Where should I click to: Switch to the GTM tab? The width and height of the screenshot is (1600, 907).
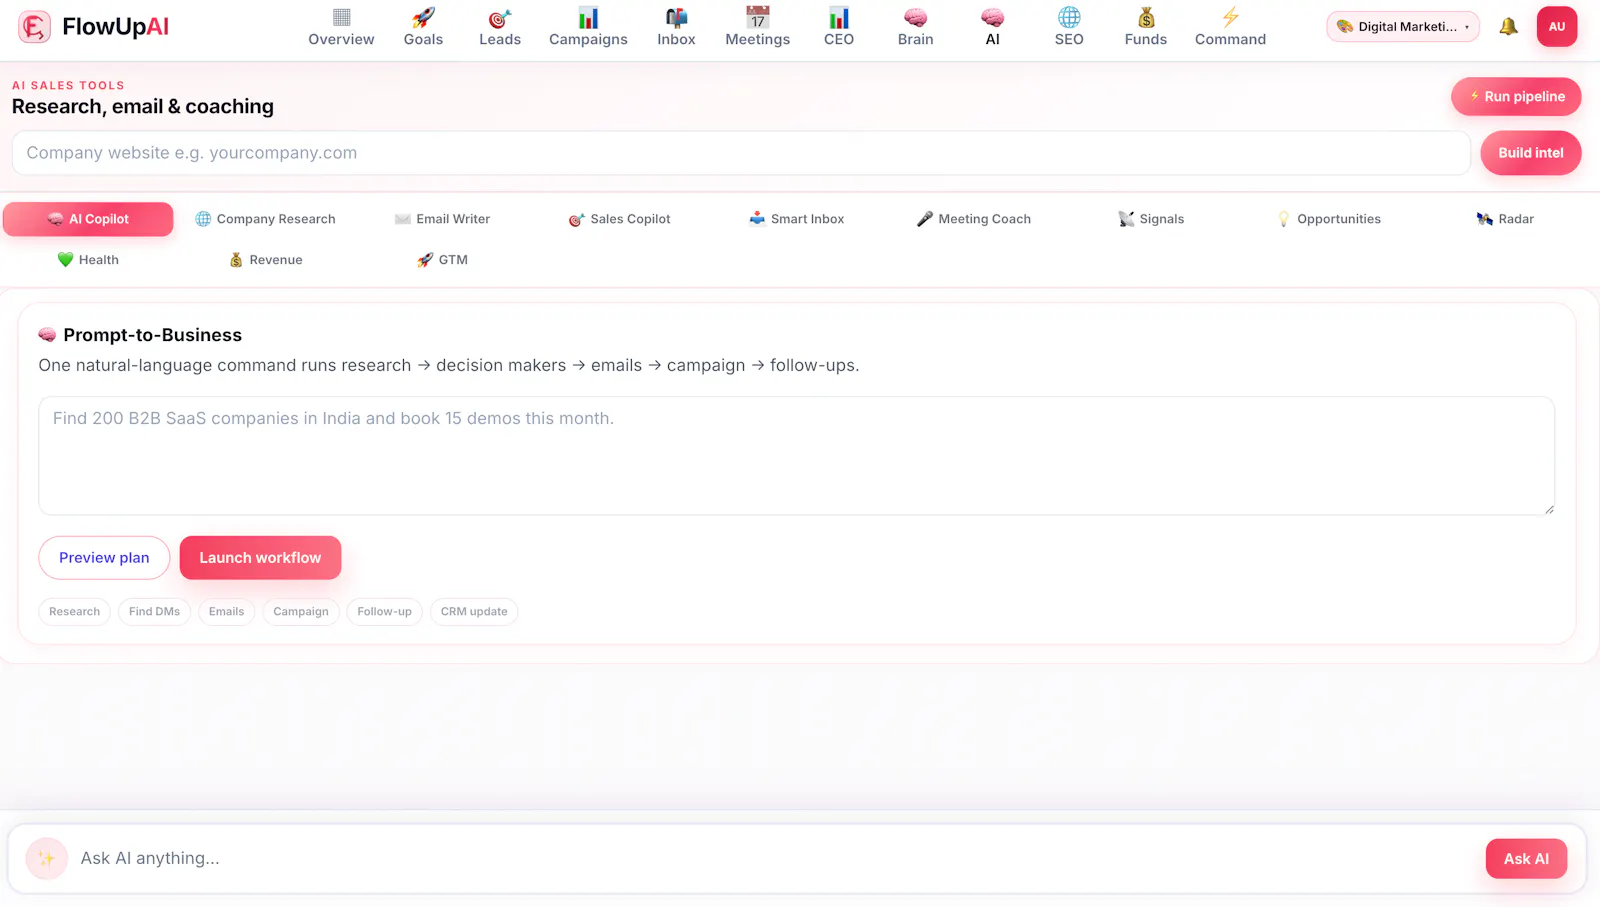coord(442,260)
